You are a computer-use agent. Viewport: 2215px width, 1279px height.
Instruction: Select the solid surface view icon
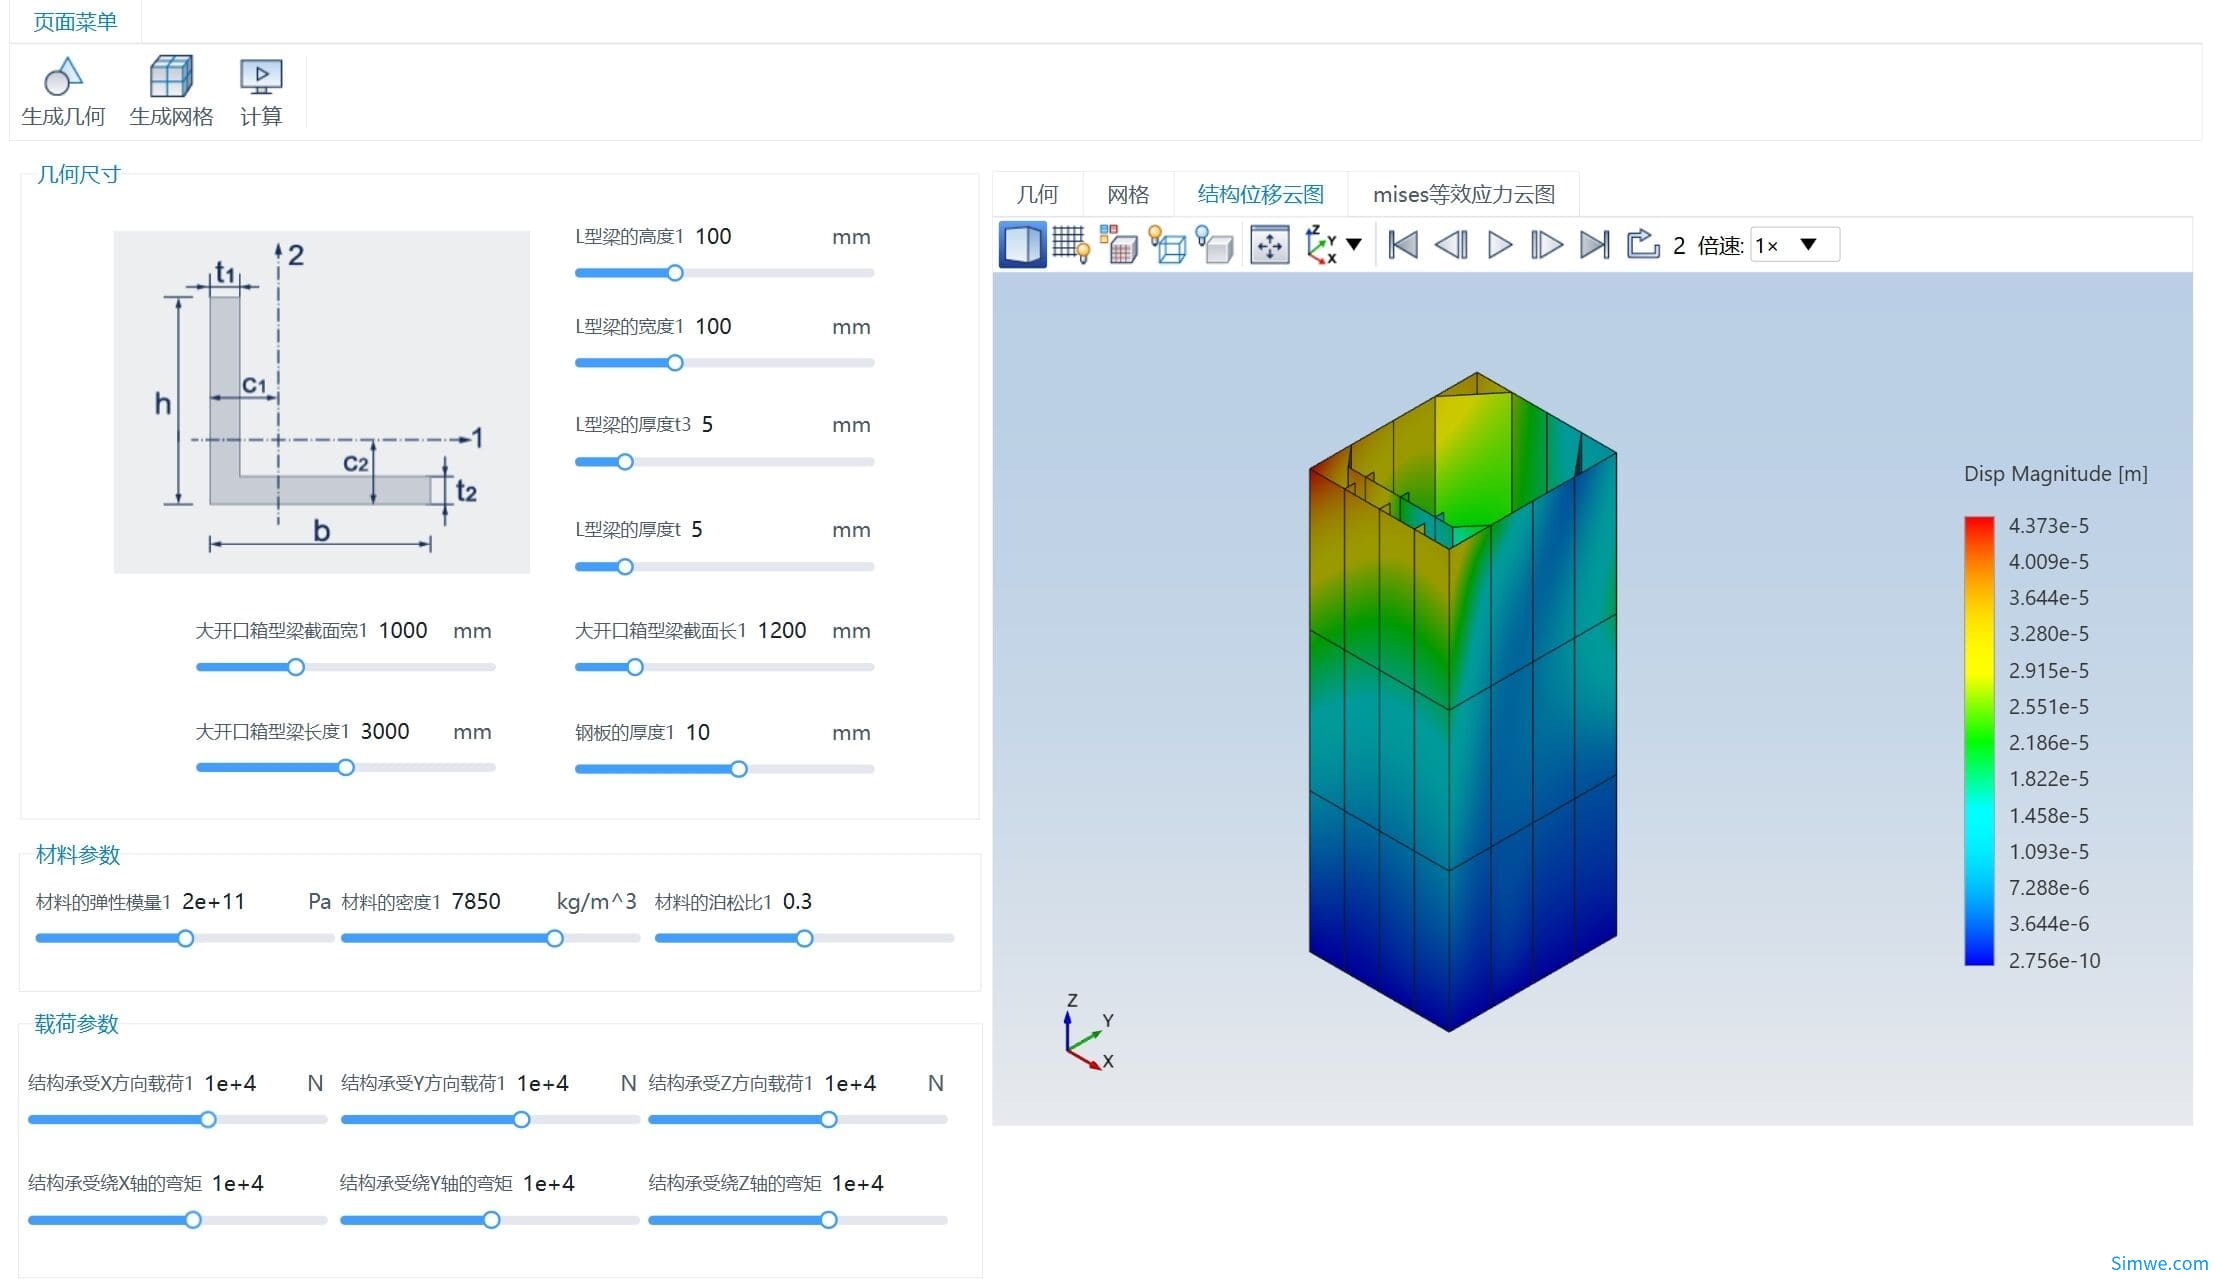(x=1022, y=245)
